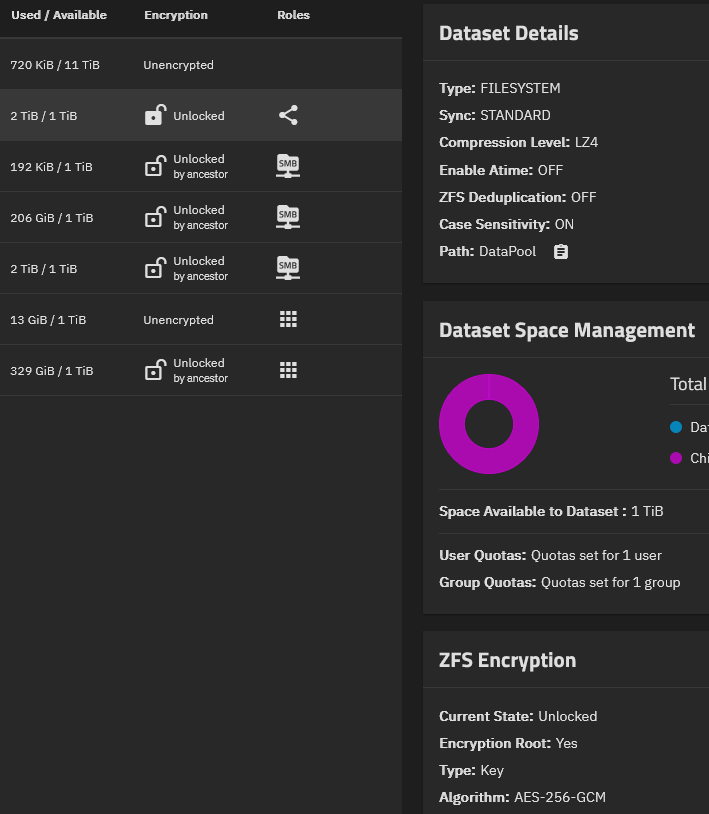Click the Encryption column header
Image resolution: width=709 pixels, height=814 pixels.
176,15
